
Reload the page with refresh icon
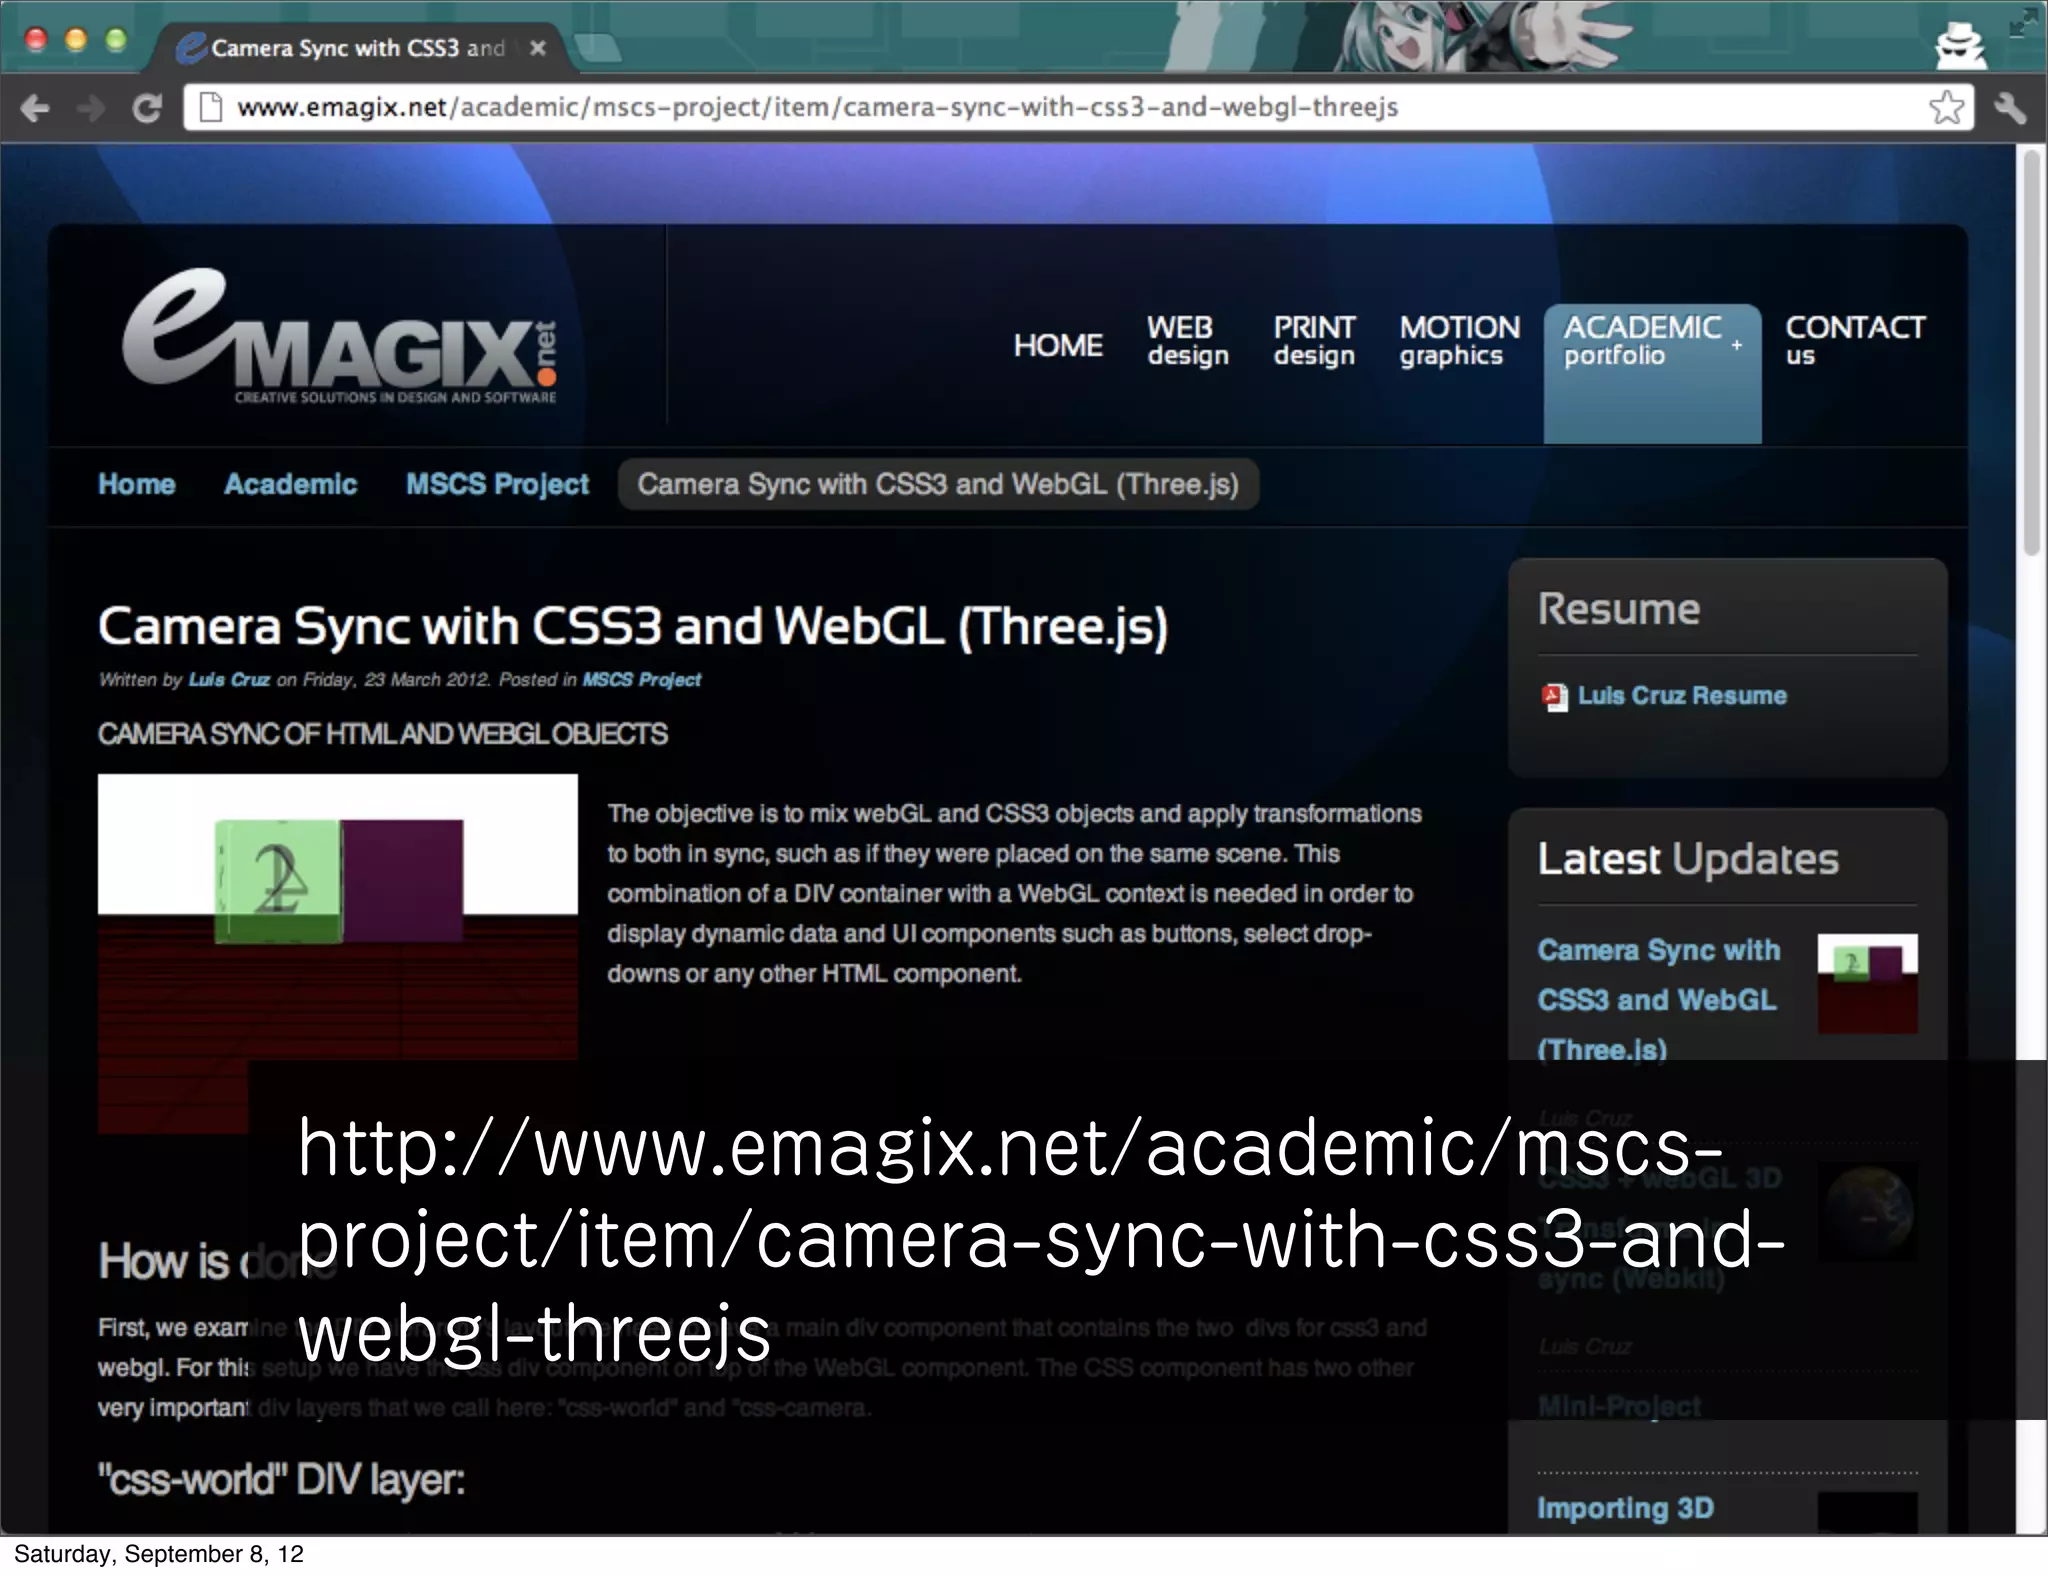coord(147,108)
